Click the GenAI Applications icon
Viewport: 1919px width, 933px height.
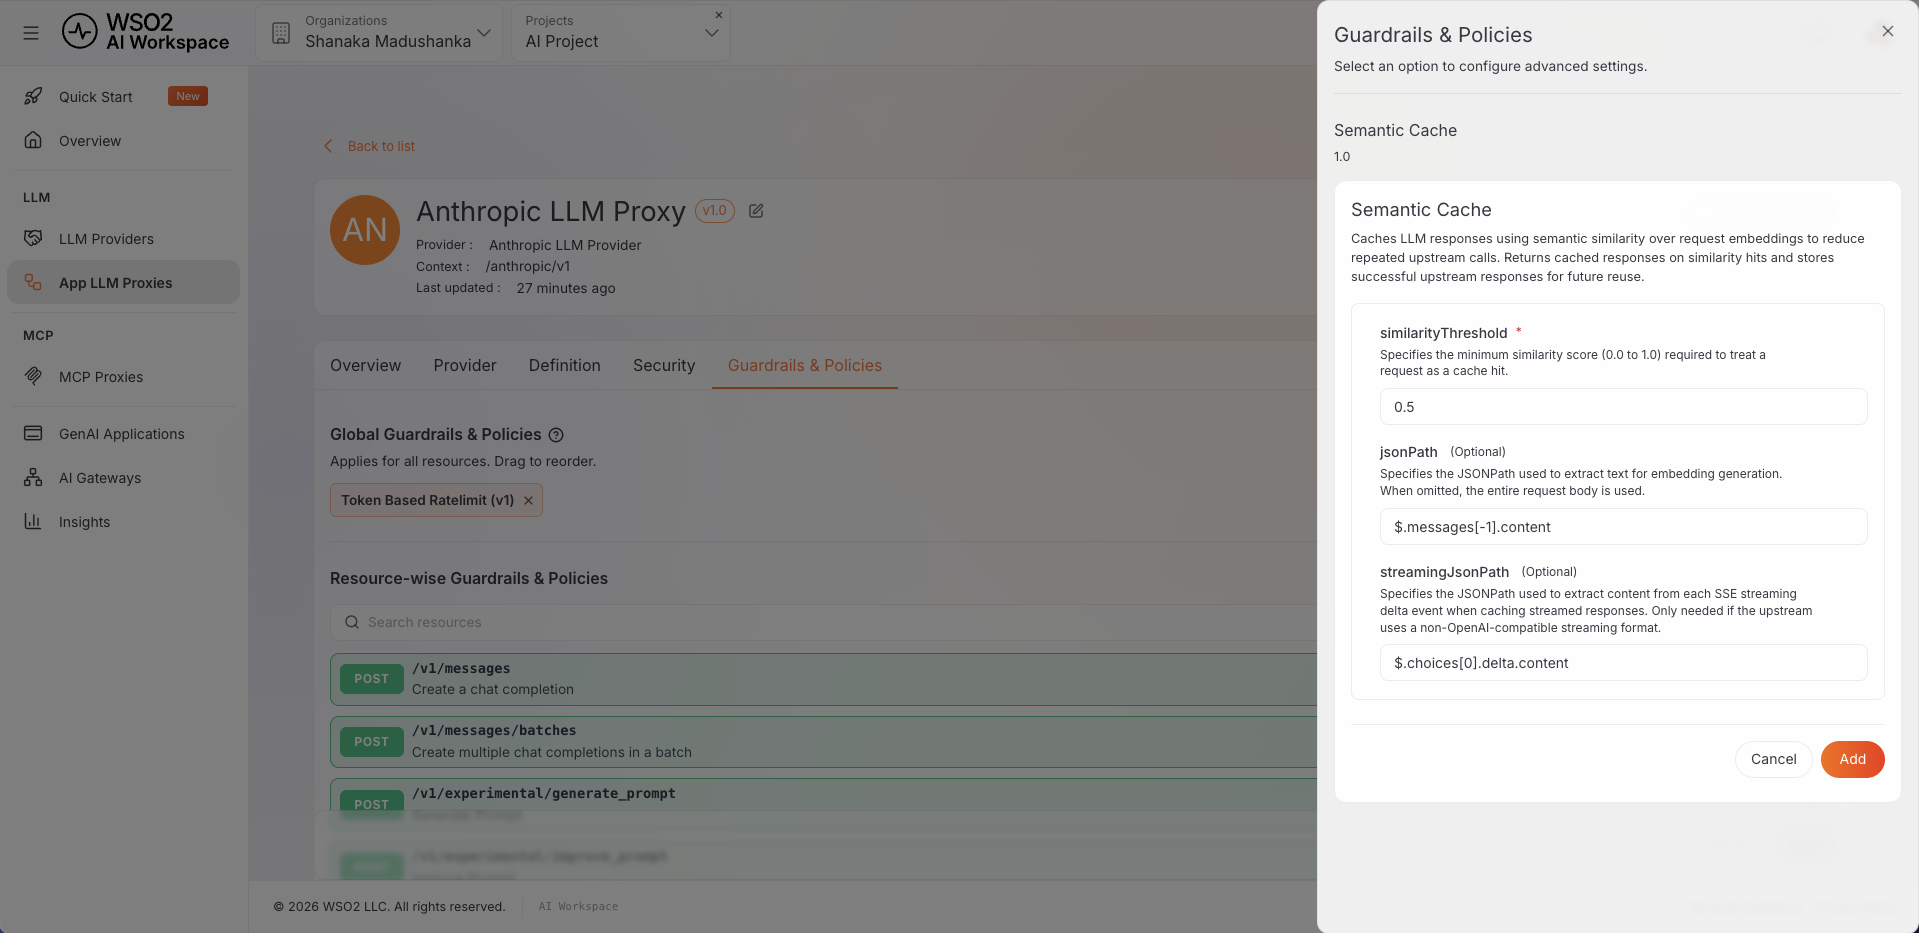[x=33, y=433]
